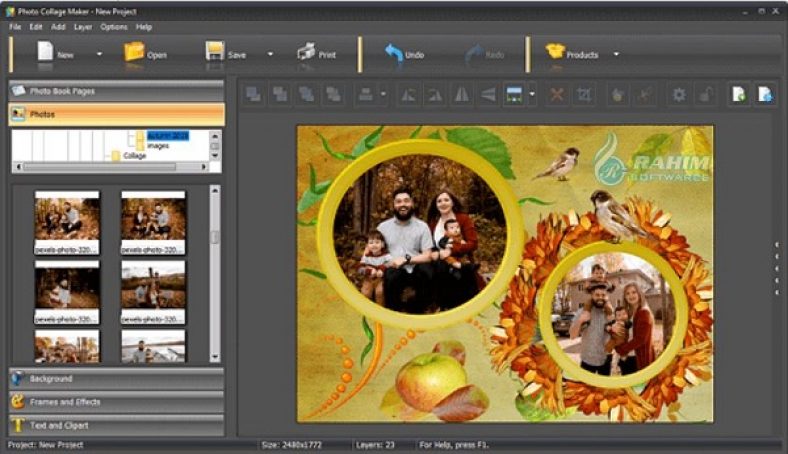Screen dimensions: 788x454
Task: Open the Save dropdown arrow
Action: [270, 54]
